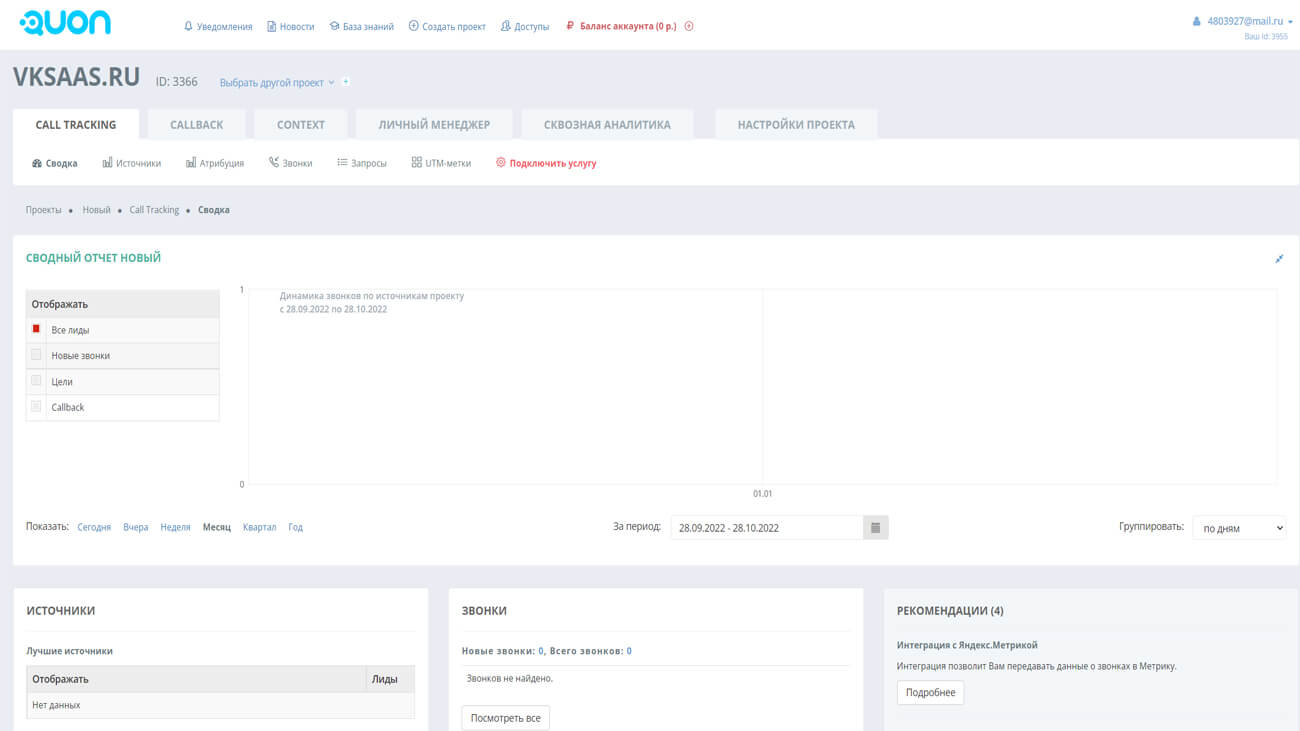Click the phone icon for Звонки
The height and width of the screenshot is (731, 1300).
(274, 163)
